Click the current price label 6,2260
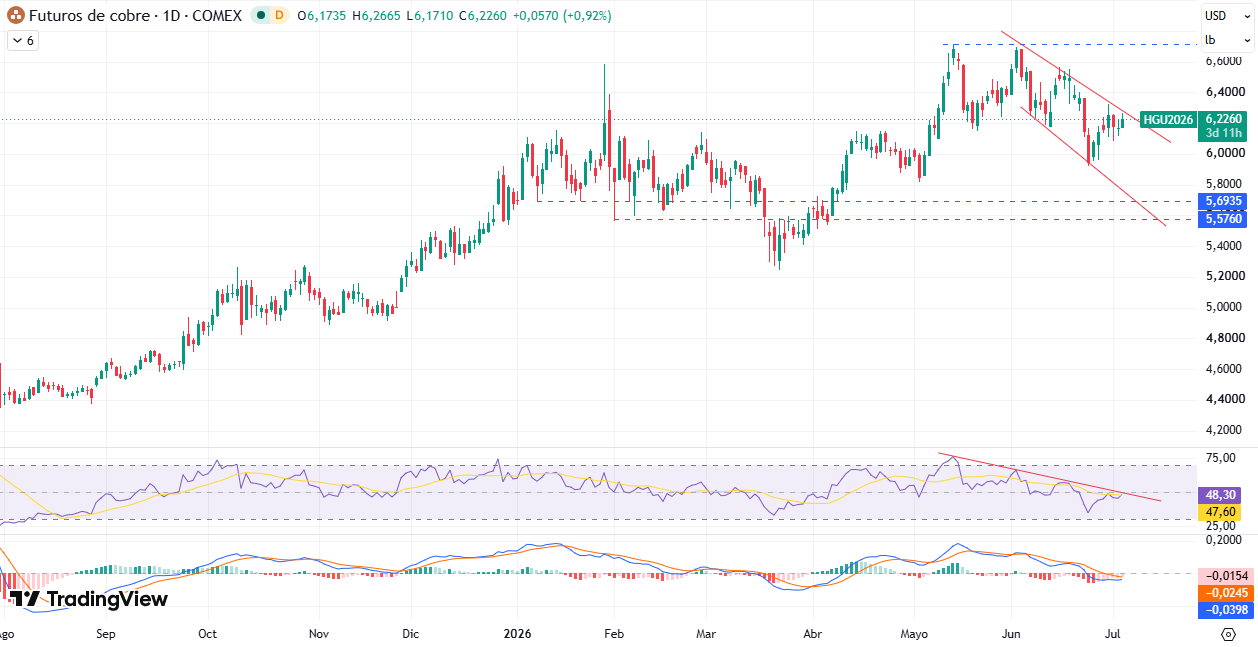This screenshot has width=1258, height=647. pos(1224,118)
